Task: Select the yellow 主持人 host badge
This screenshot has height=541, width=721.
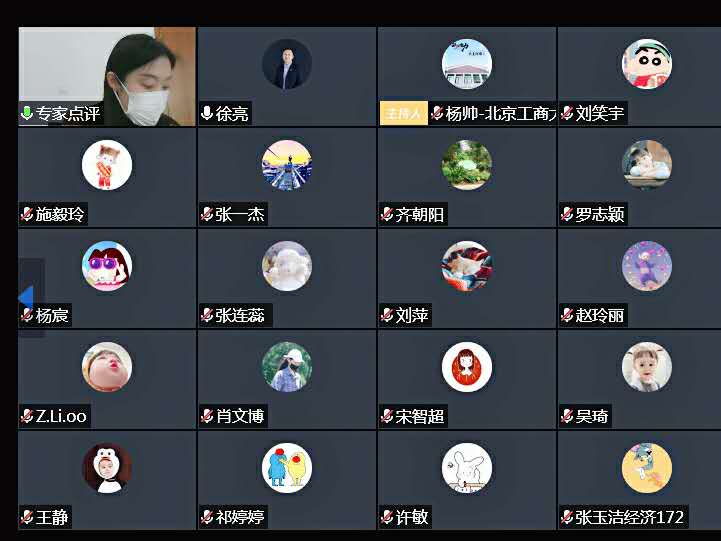Action: [x=403, y=113]
